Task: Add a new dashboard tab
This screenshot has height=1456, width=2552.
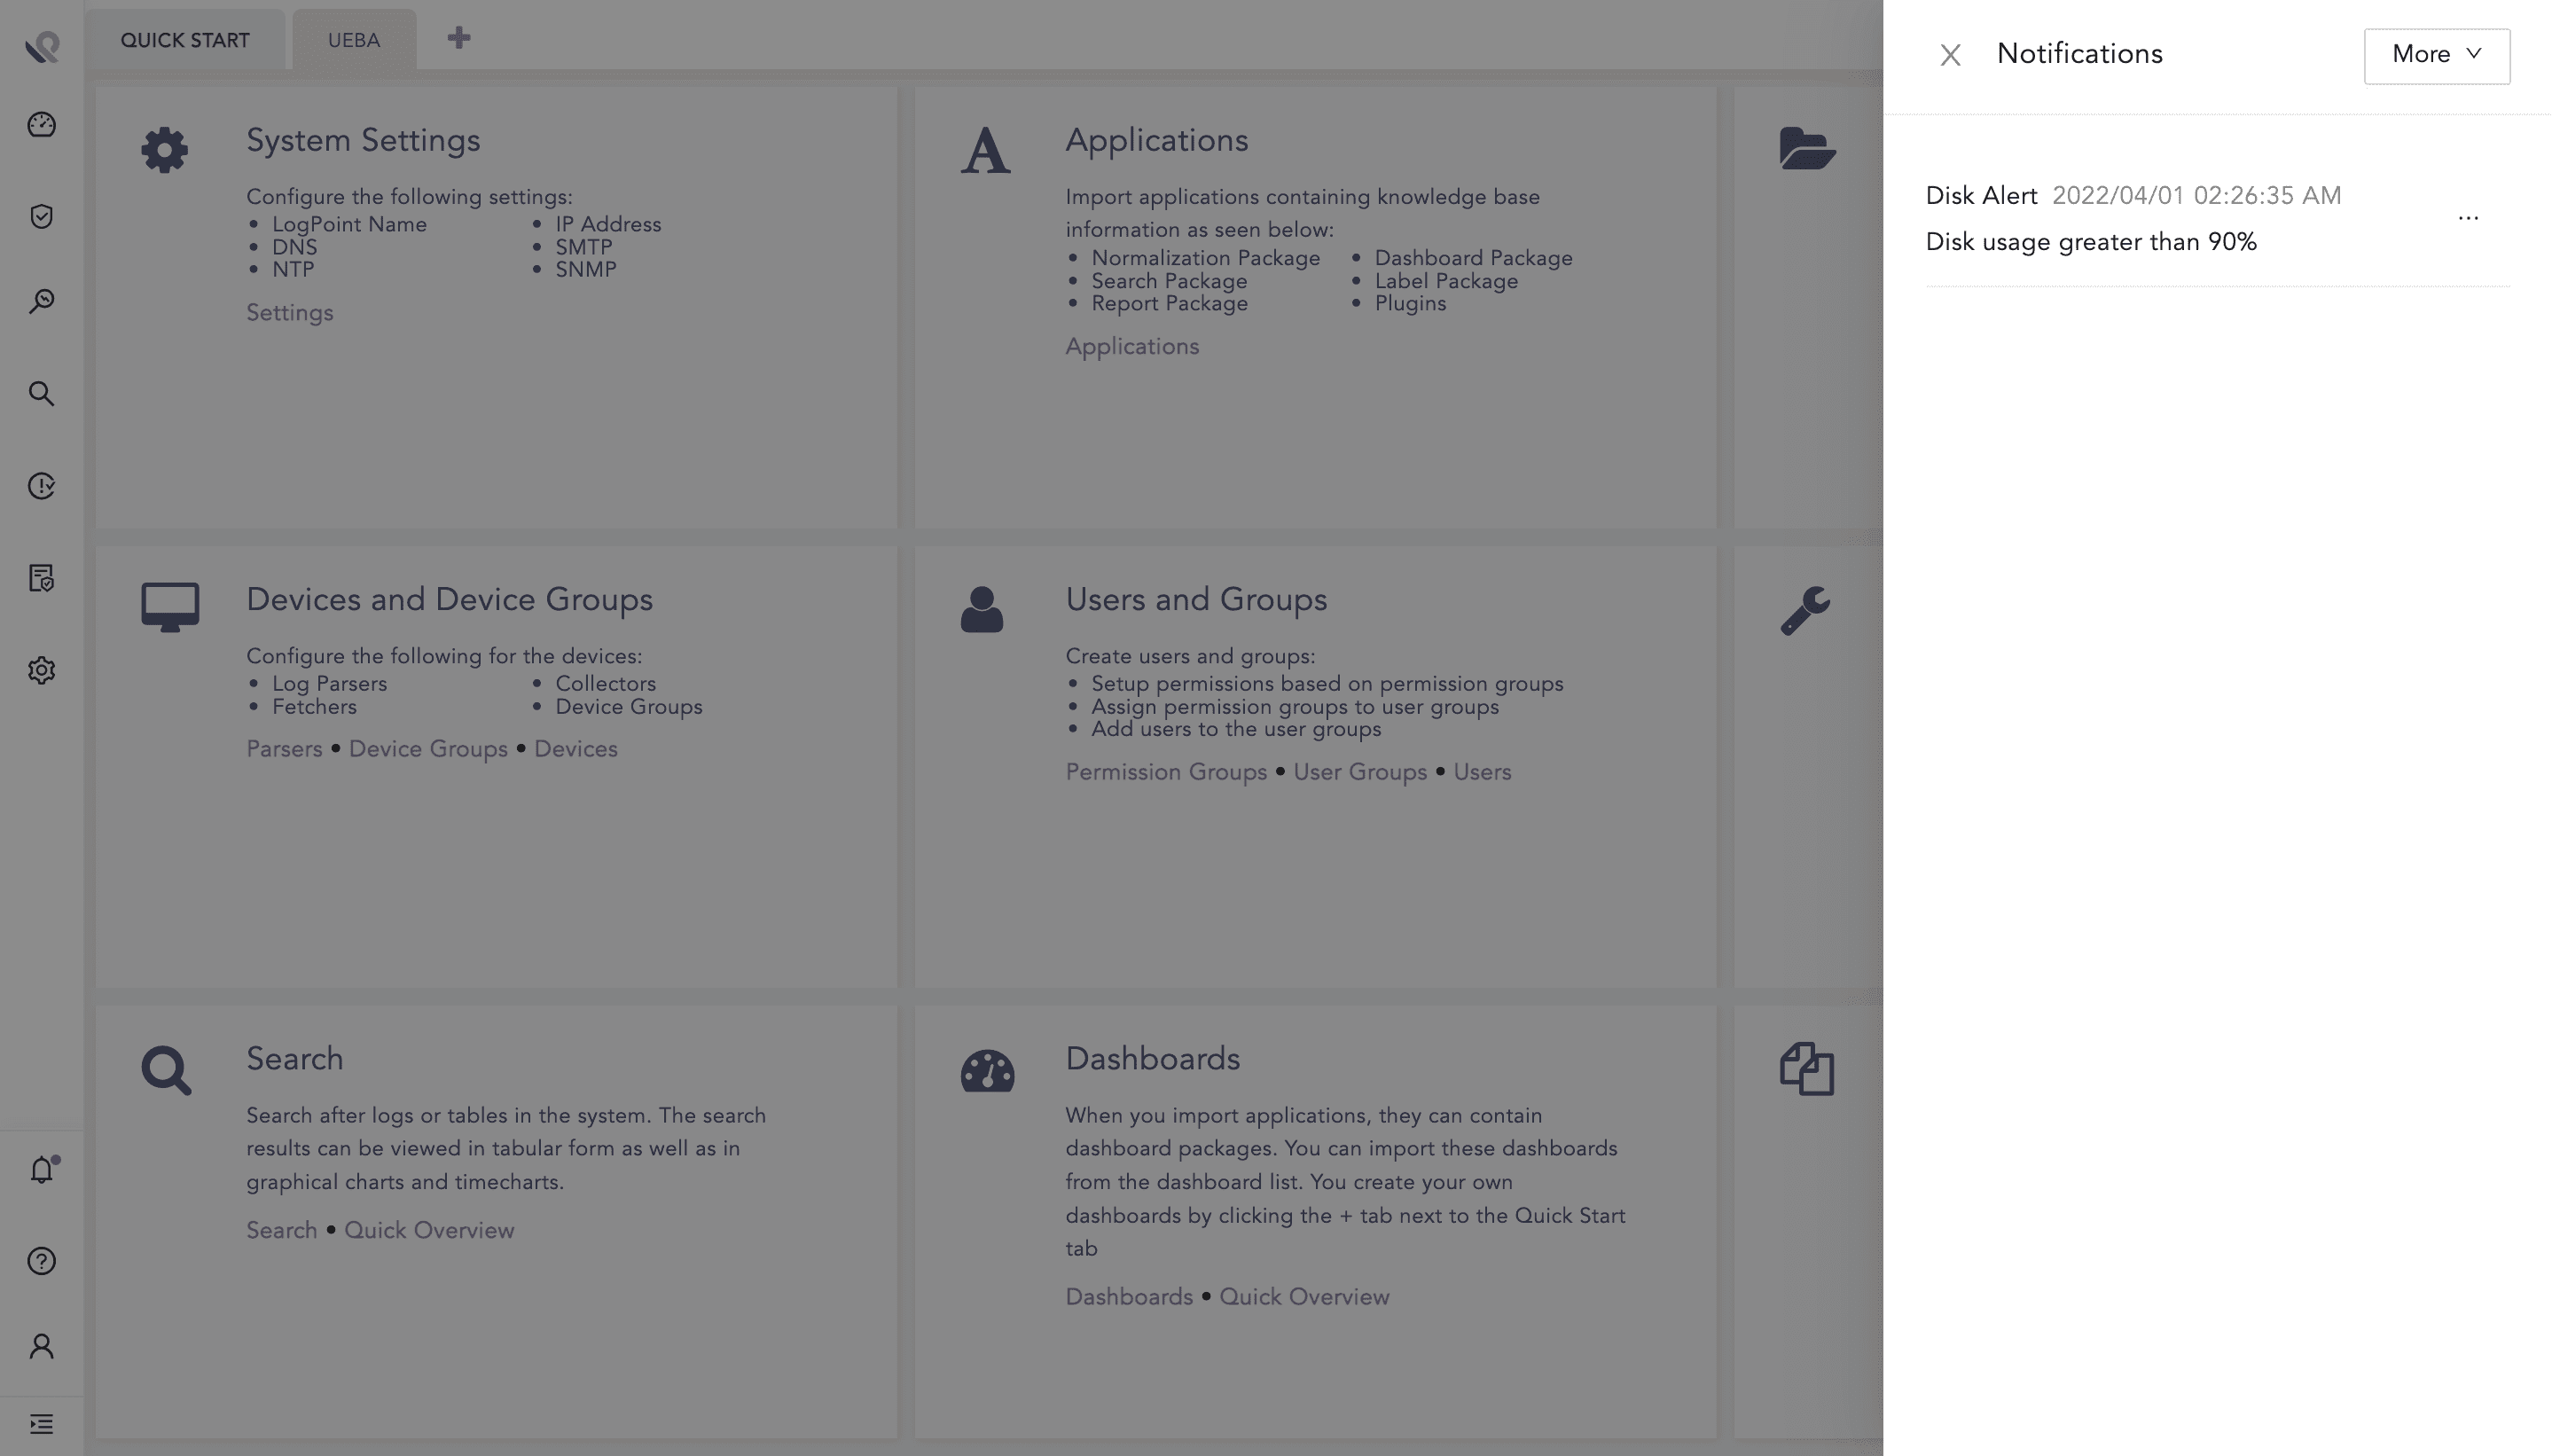Action: tap(459, 39)
